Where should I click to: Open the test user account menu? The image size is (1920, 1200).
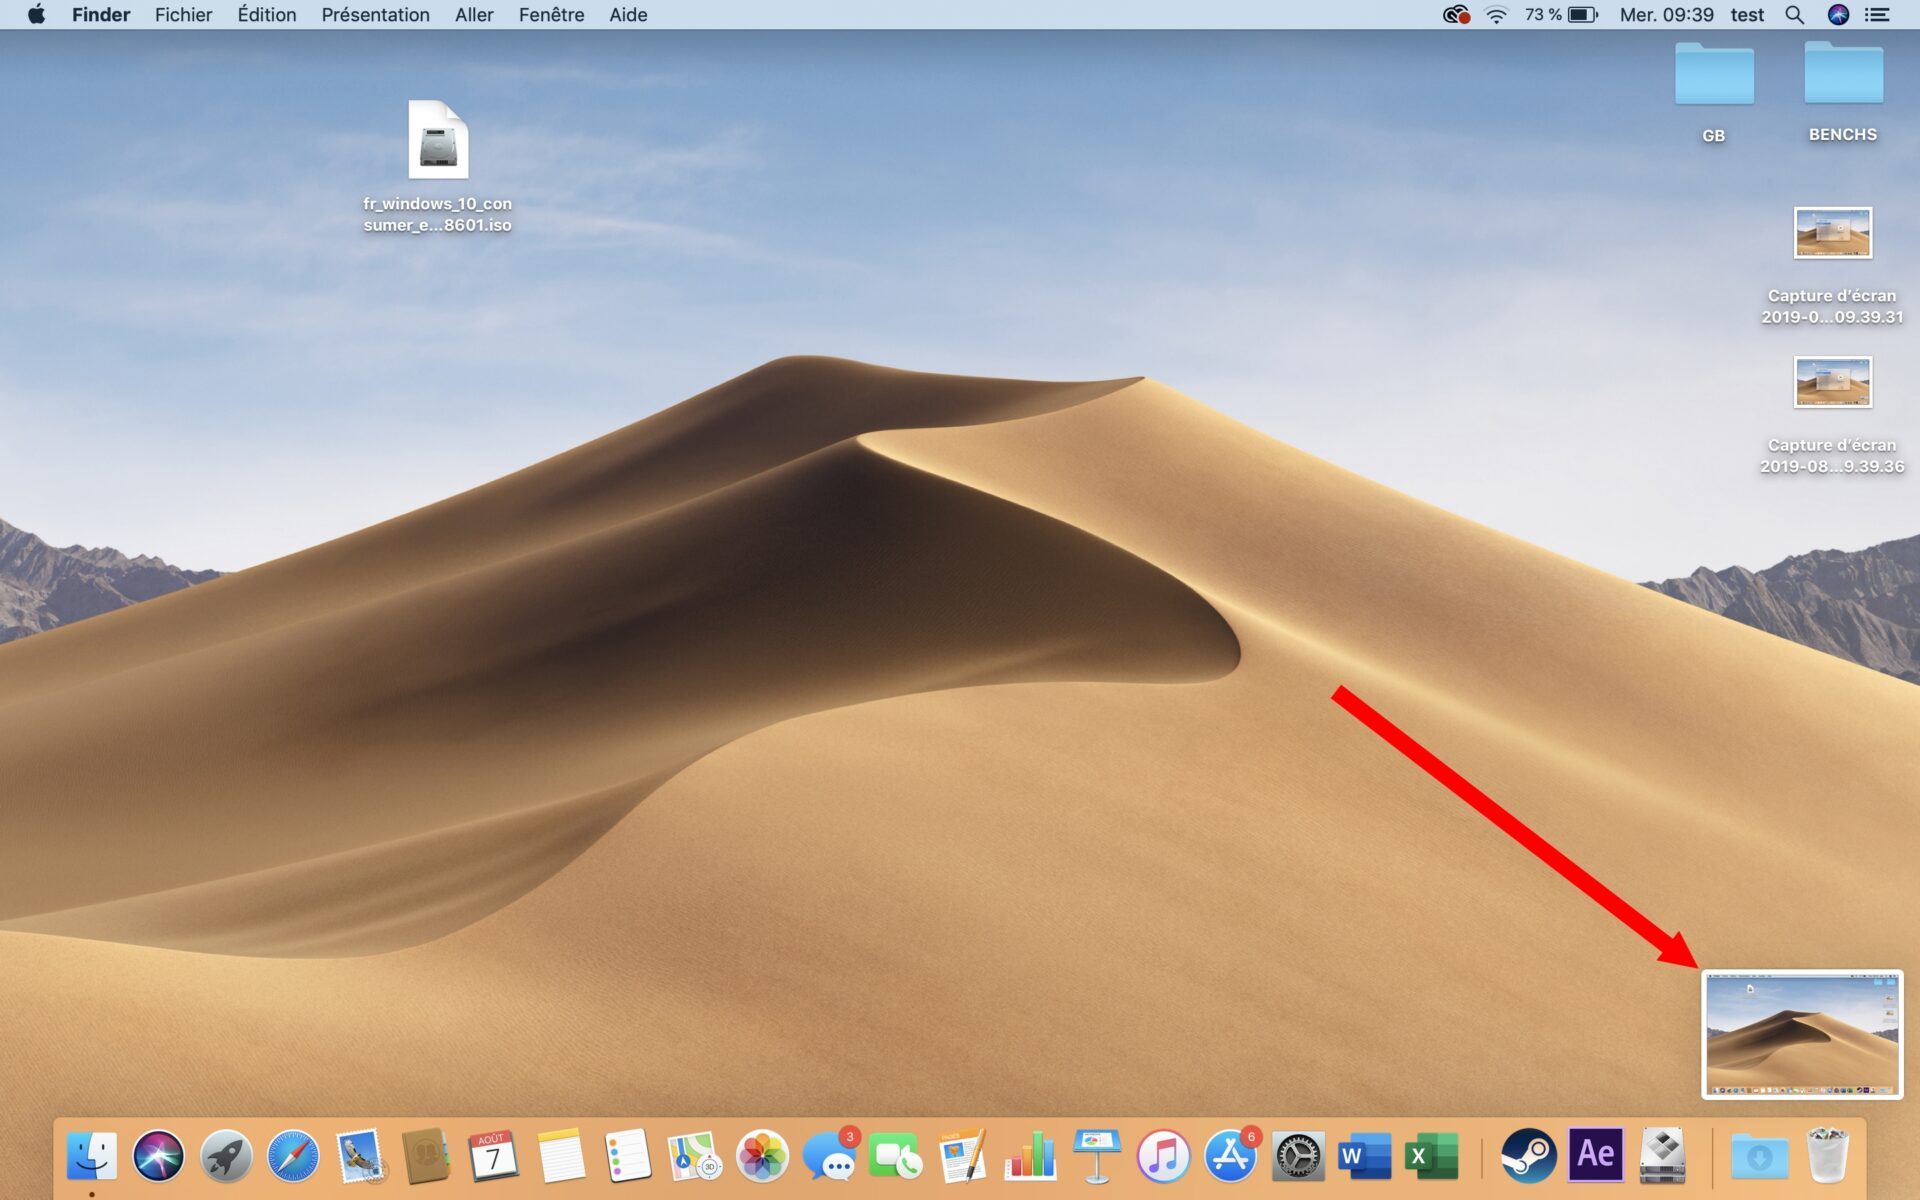(x=1747, y=15)
